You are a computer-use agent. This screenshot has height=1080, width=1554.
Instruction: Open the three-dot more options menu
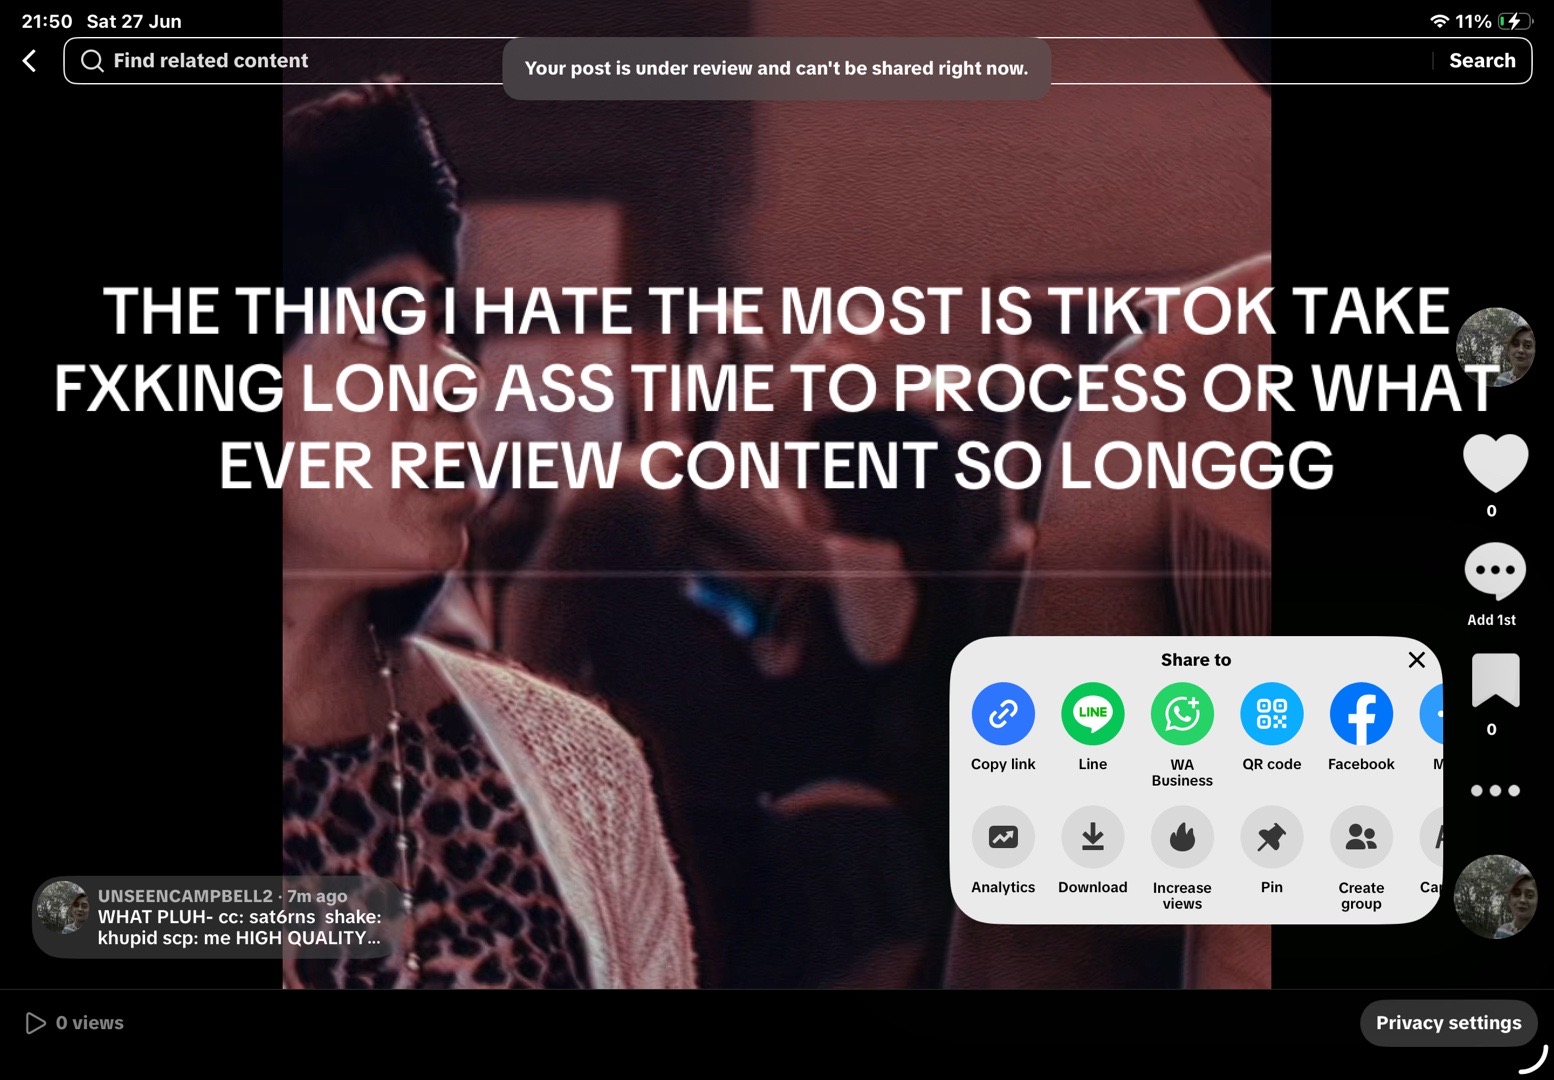pos(1495,790)
